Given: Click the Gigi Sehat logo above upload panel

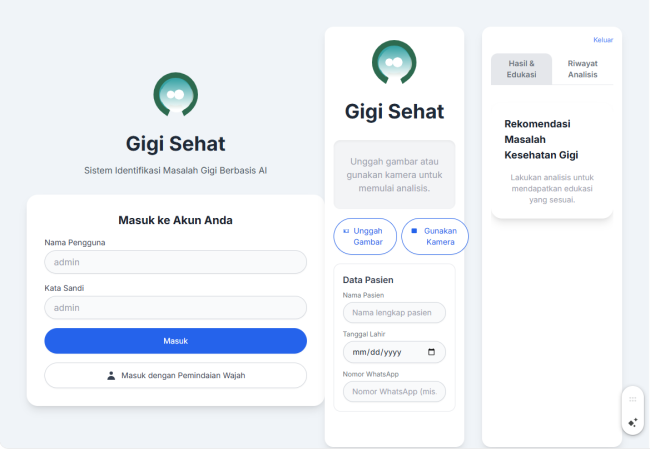Looking at the screenshot, I should tap(394, 62).
